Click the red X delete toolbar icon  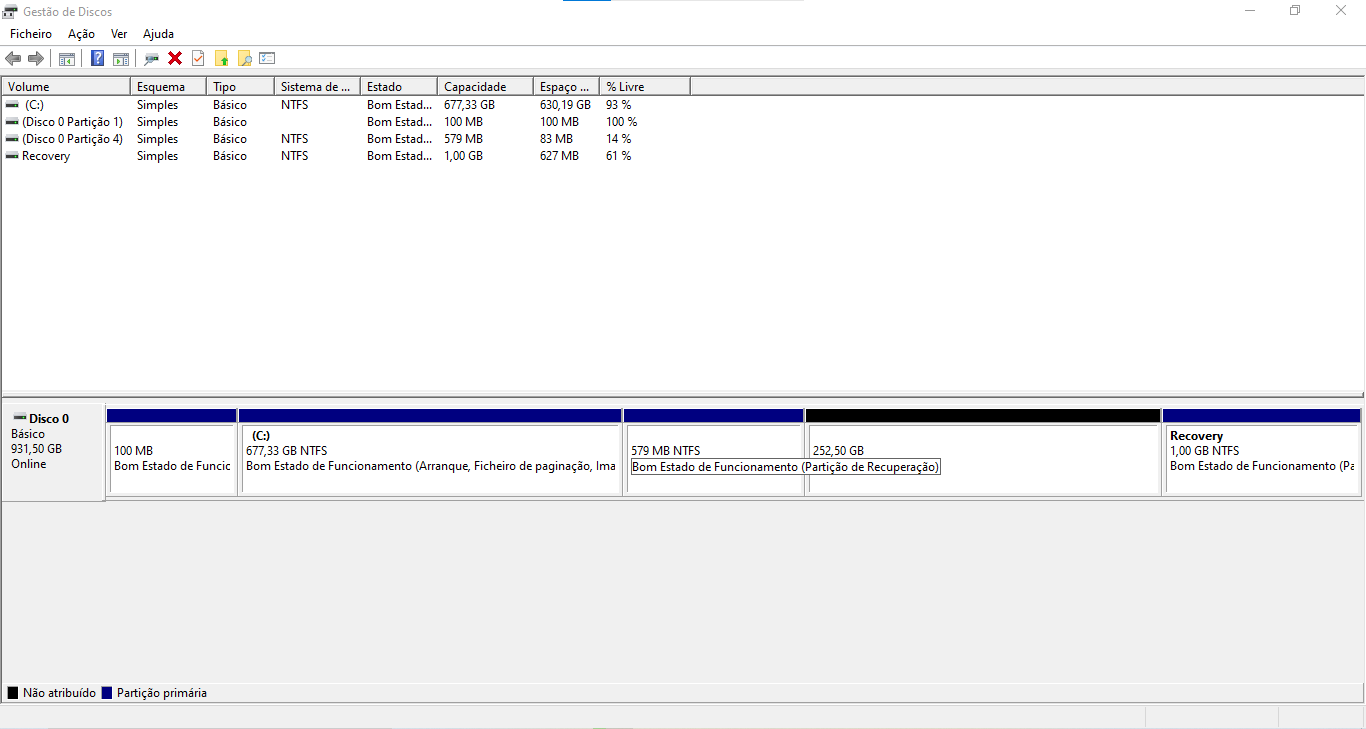175,58
